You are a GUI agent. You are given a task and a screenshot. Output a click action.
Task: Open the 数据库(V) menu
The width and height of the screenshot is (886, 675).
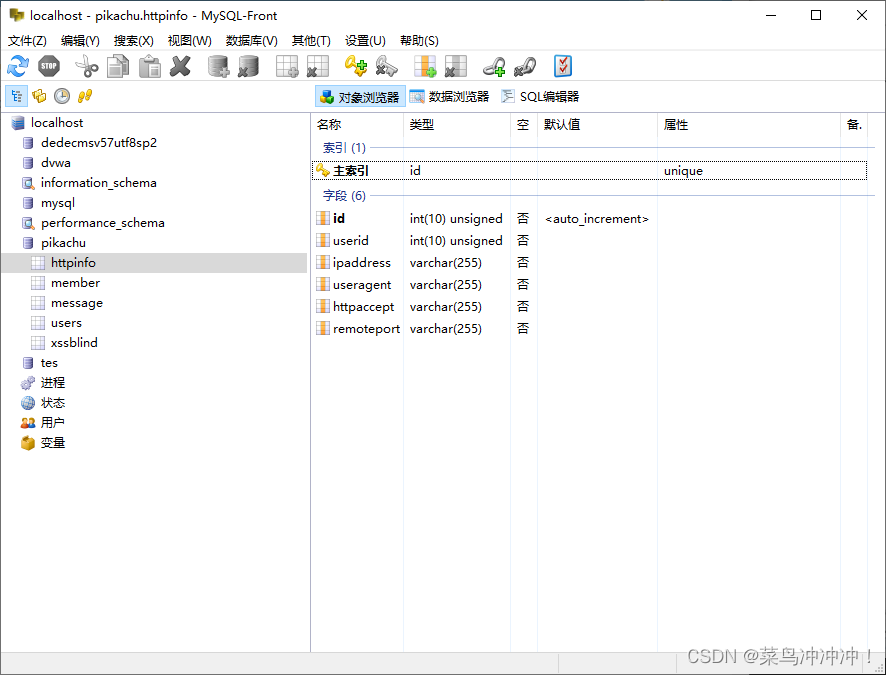[251, 41]
